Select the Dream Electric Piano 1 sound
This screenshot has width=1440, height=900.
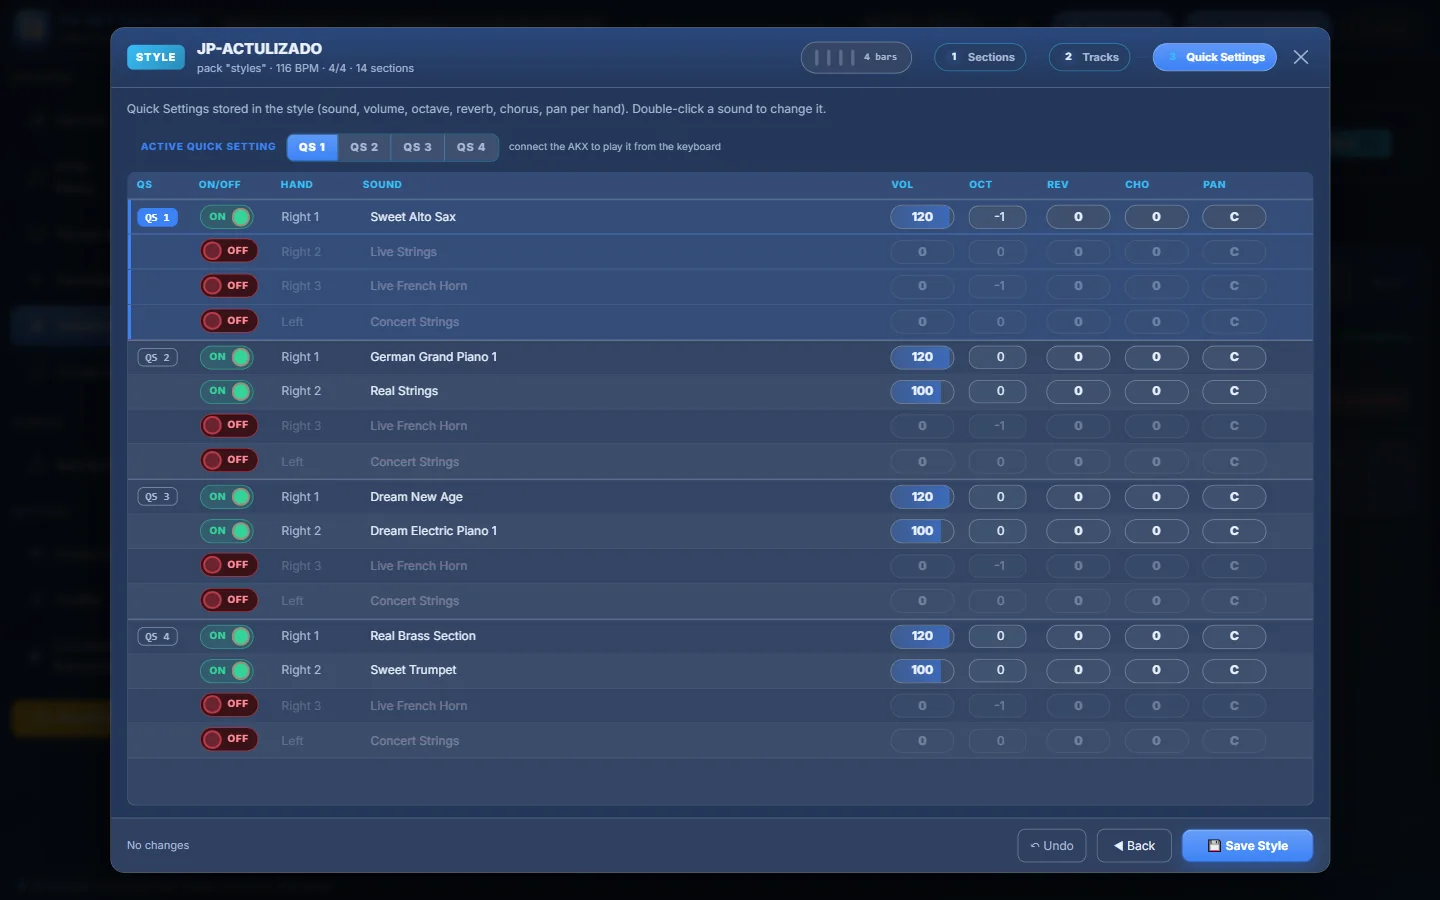(433, 531)
